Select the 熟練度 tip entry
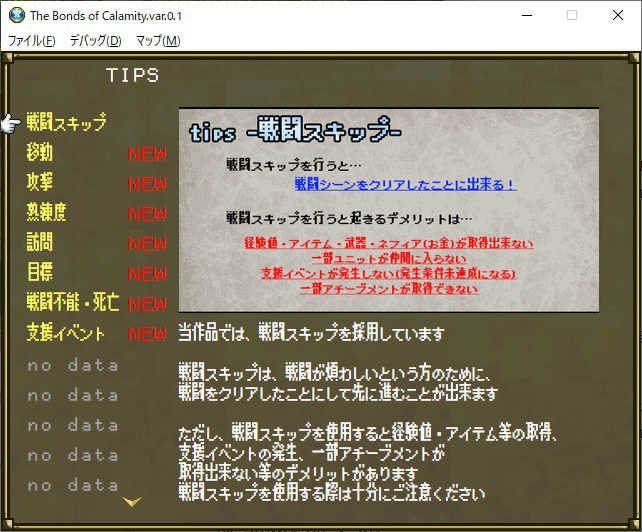642x532 pixels. tap(46, 212)
